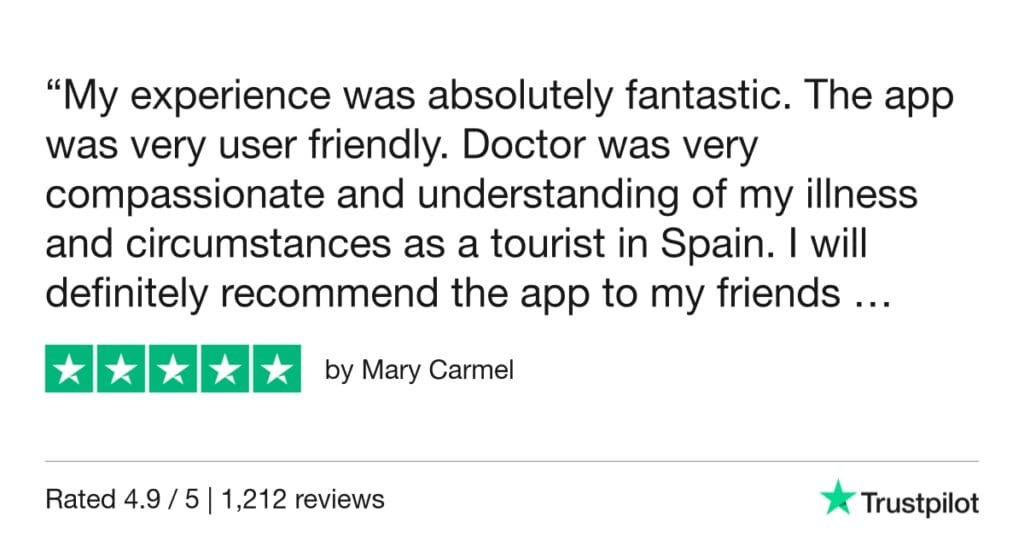Click the first green star
The width and height of the screenshot is (1024, 535).
(x=70, y=369)
